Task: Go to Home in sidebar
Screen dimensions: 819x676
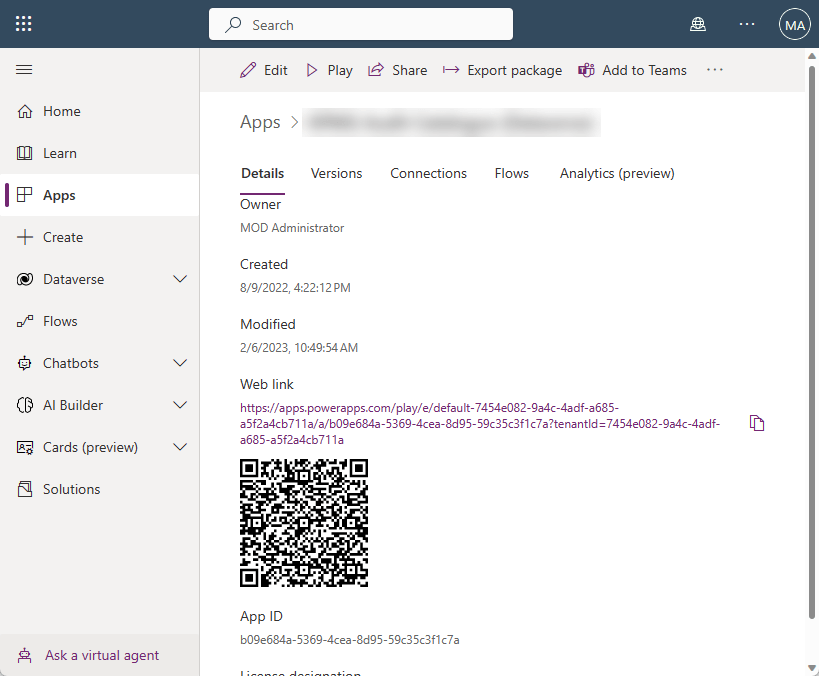Action: 99,111
